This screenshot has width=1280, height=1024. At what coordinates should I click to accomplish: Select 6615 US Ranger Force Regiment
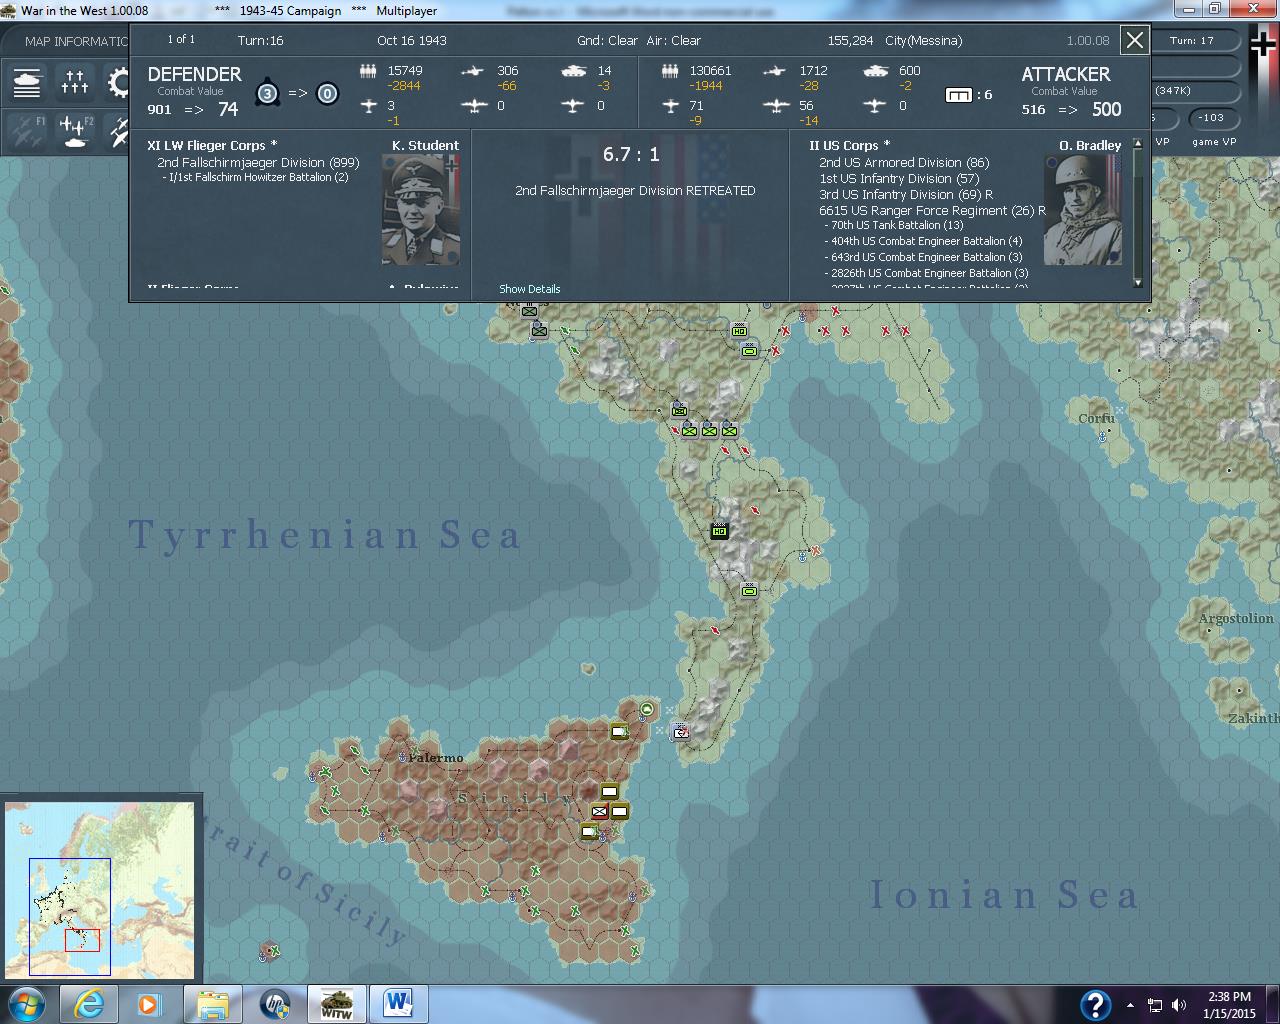(x=932, y=210)
